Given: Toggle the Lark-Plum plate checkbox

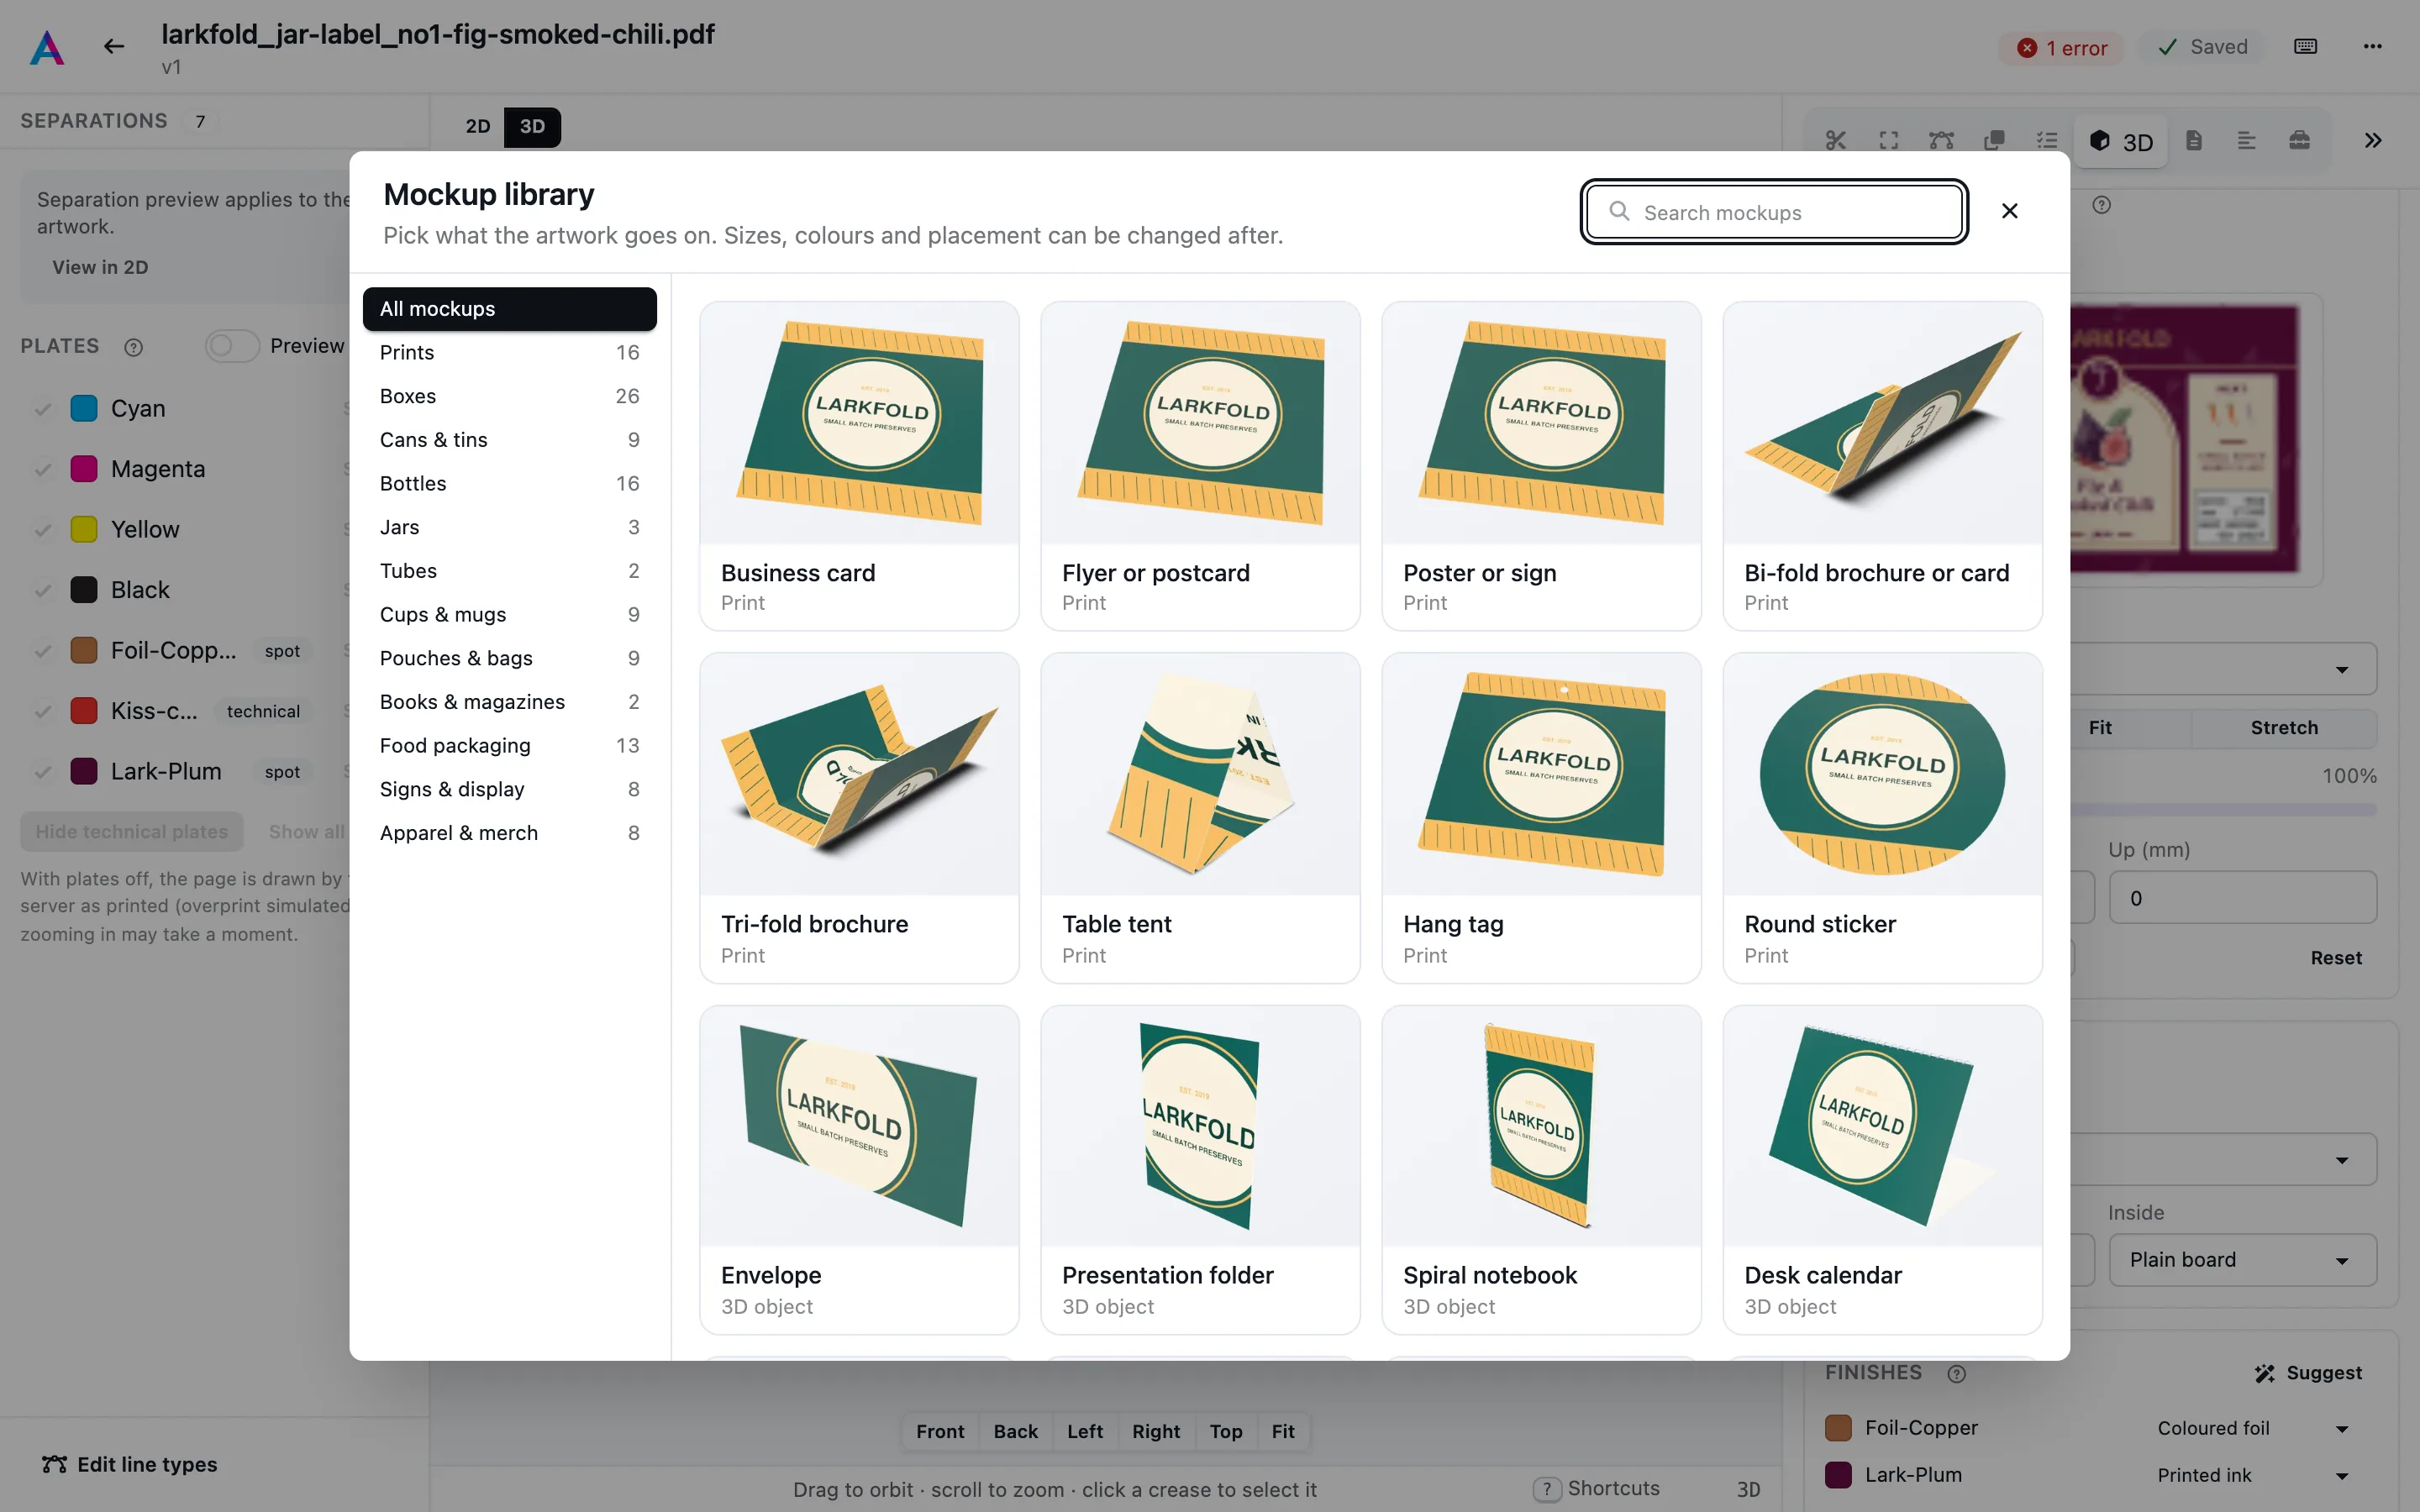Looking at the screenshot, I should [x=43, y=772].
